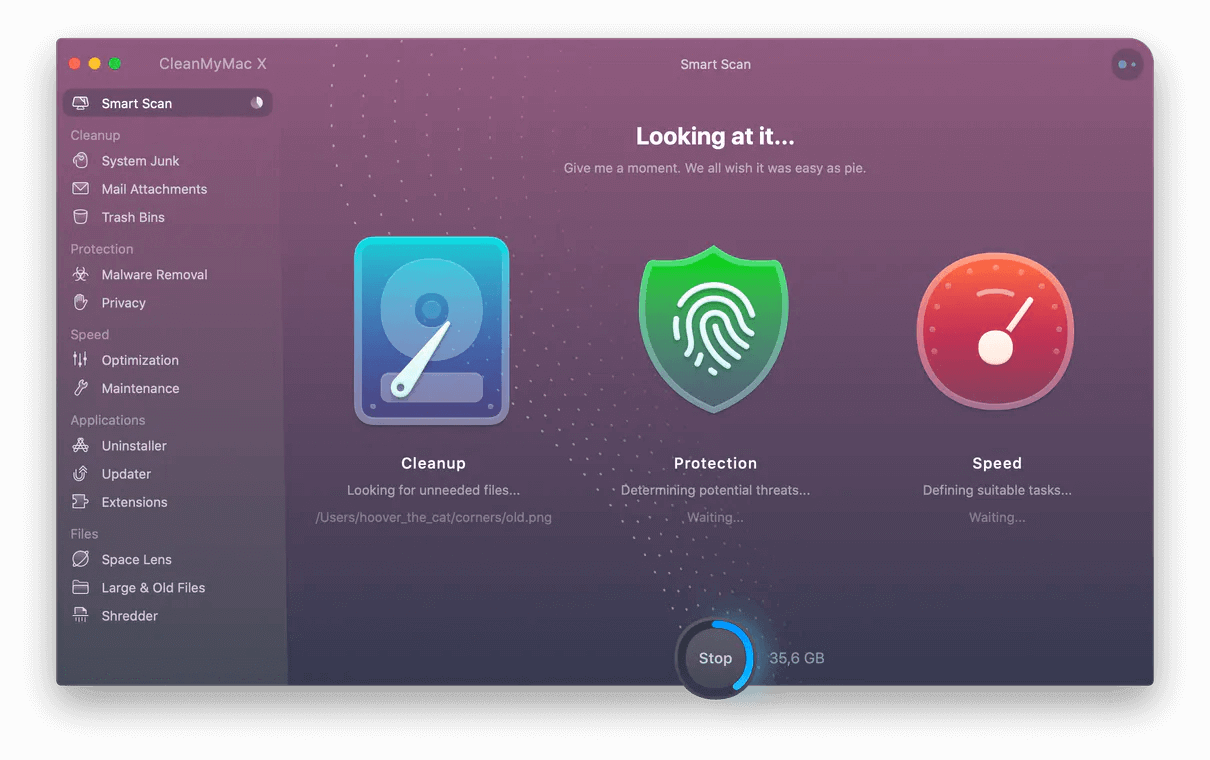Select System Junk in the sidebar
Screen dimensions: 1210x760
click(140, 160)
